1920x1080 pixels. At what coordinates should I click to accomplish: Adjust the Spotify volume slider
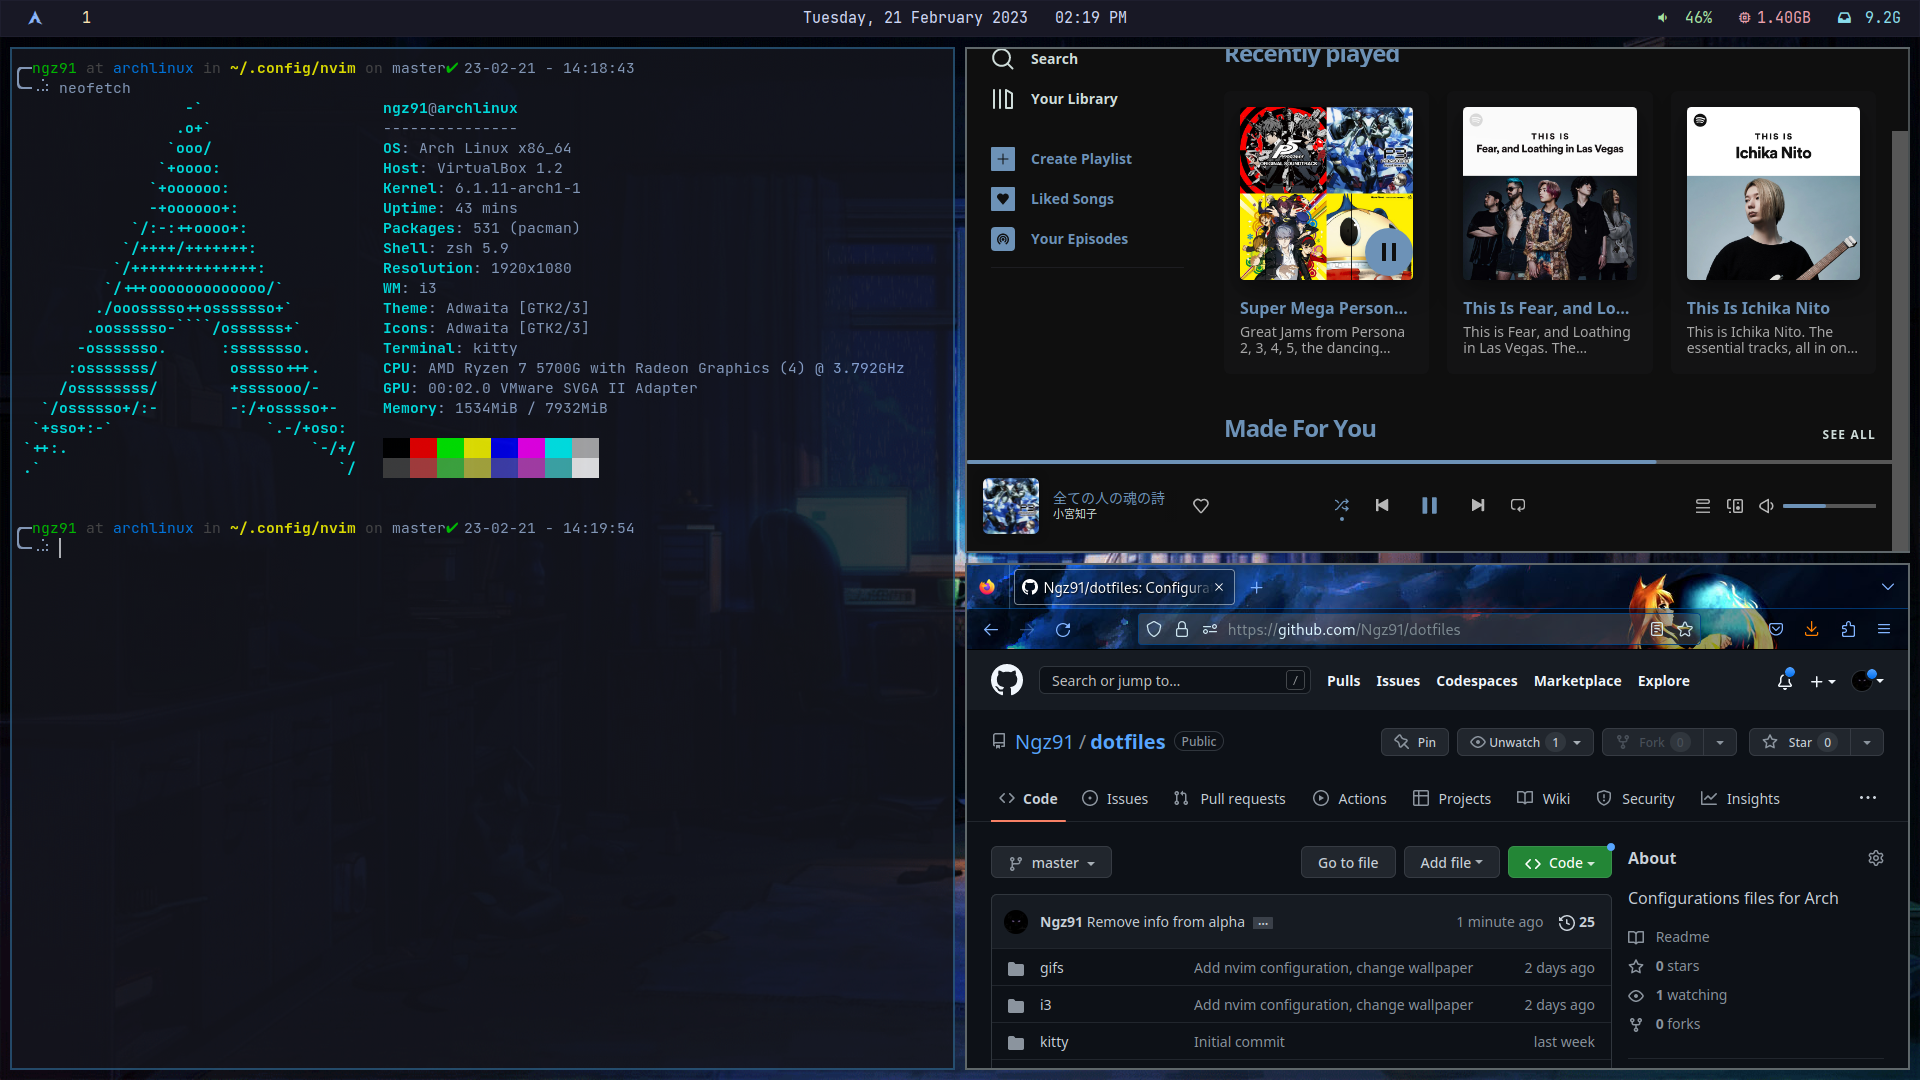coord(1828,507)
